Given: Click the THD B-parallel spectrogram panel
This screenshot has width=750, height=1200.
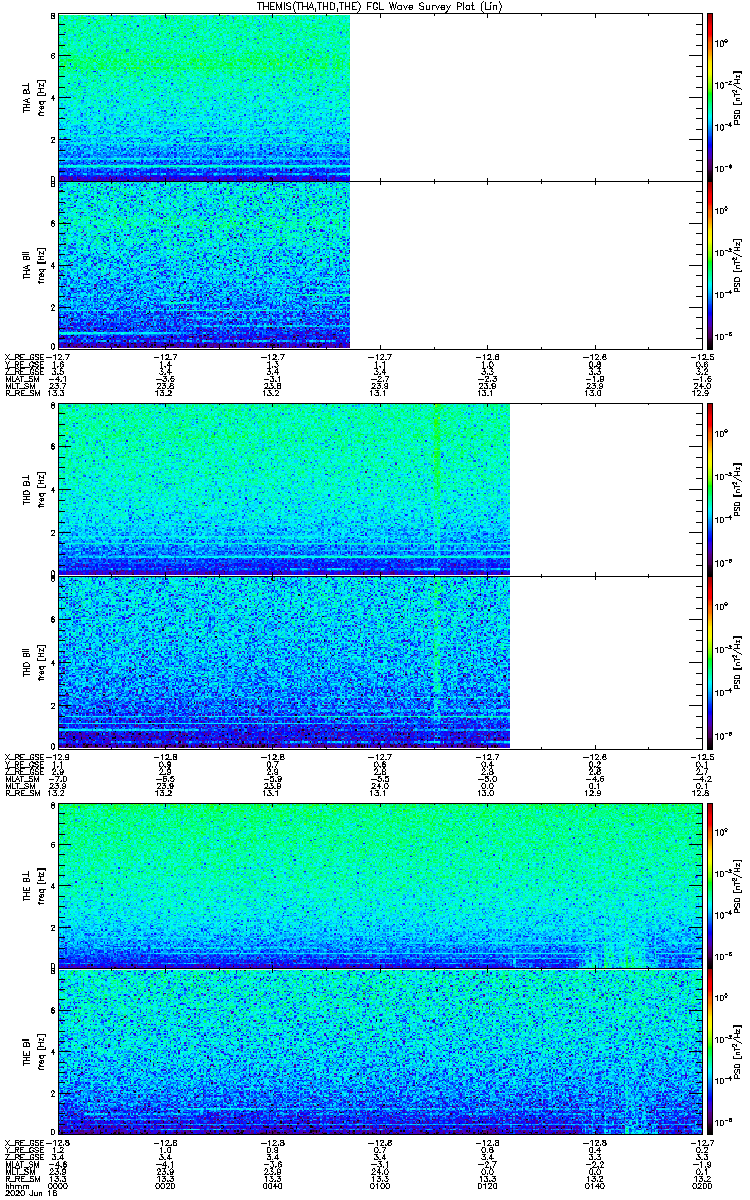Looking at the screenshot, I should [378, 662].
